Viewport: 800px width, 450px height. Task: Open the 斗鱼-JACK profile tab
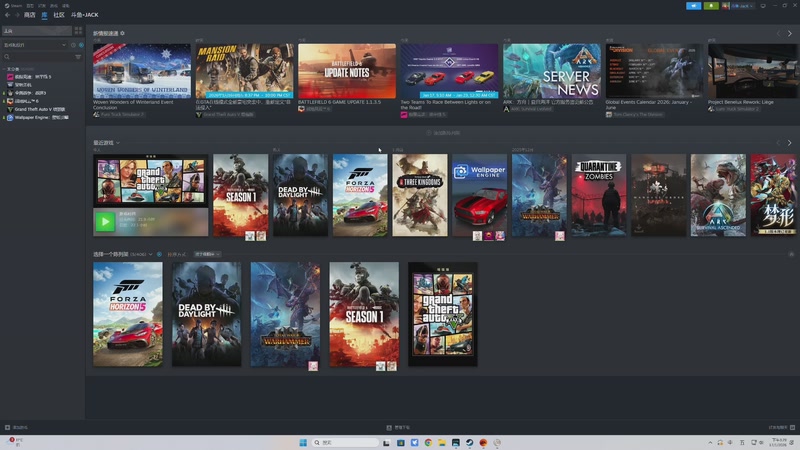85,15
